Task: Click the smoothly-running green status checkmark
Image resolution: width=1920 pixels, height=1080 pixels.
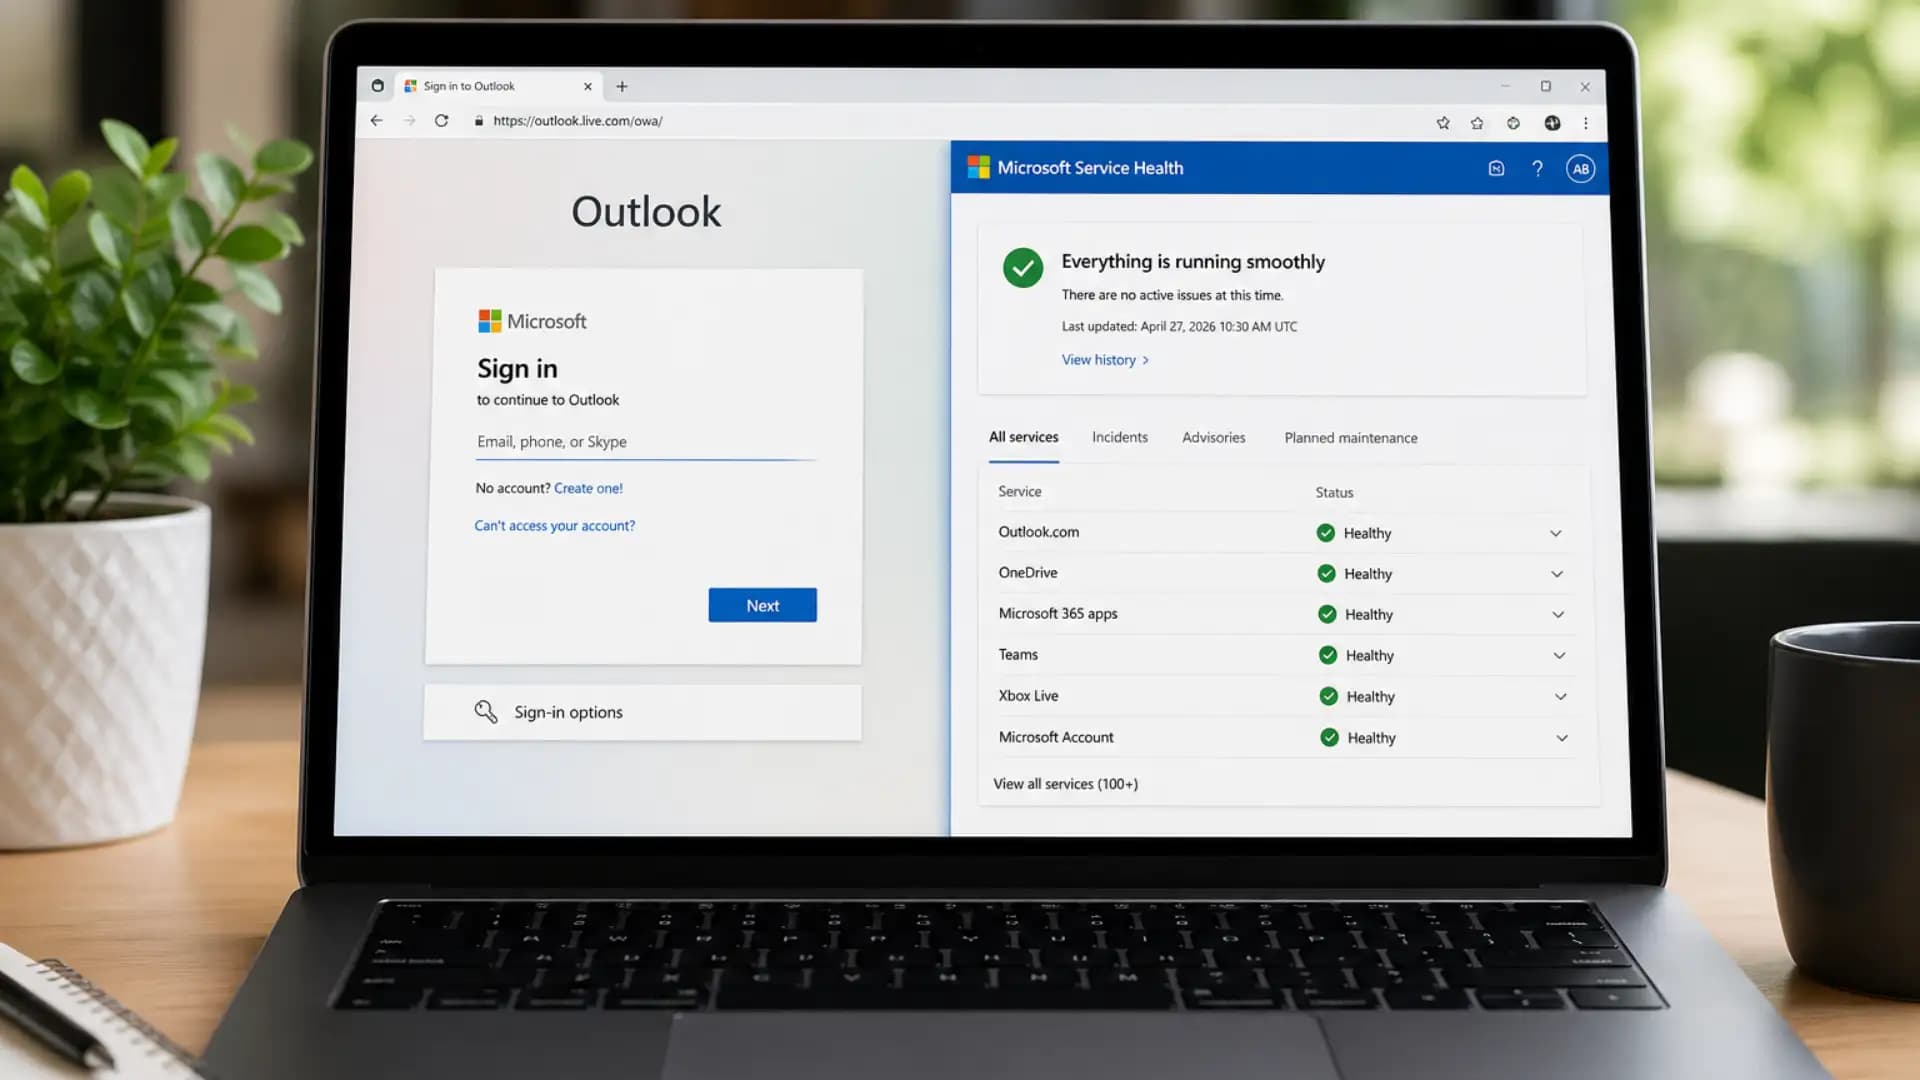Action: [1022, 267]
